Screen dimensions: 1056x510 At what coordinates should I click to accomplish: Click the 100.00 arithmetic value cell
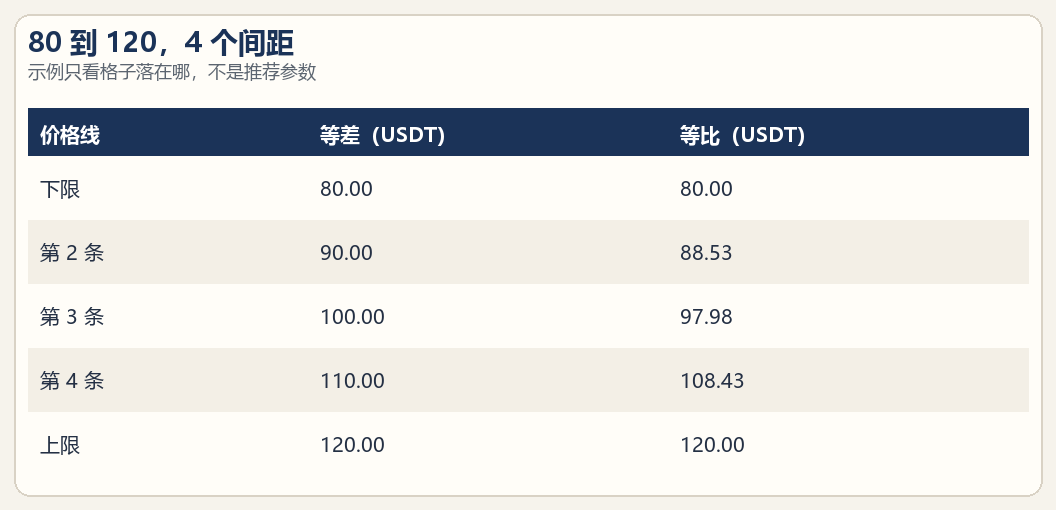click(x=352, y=317)
